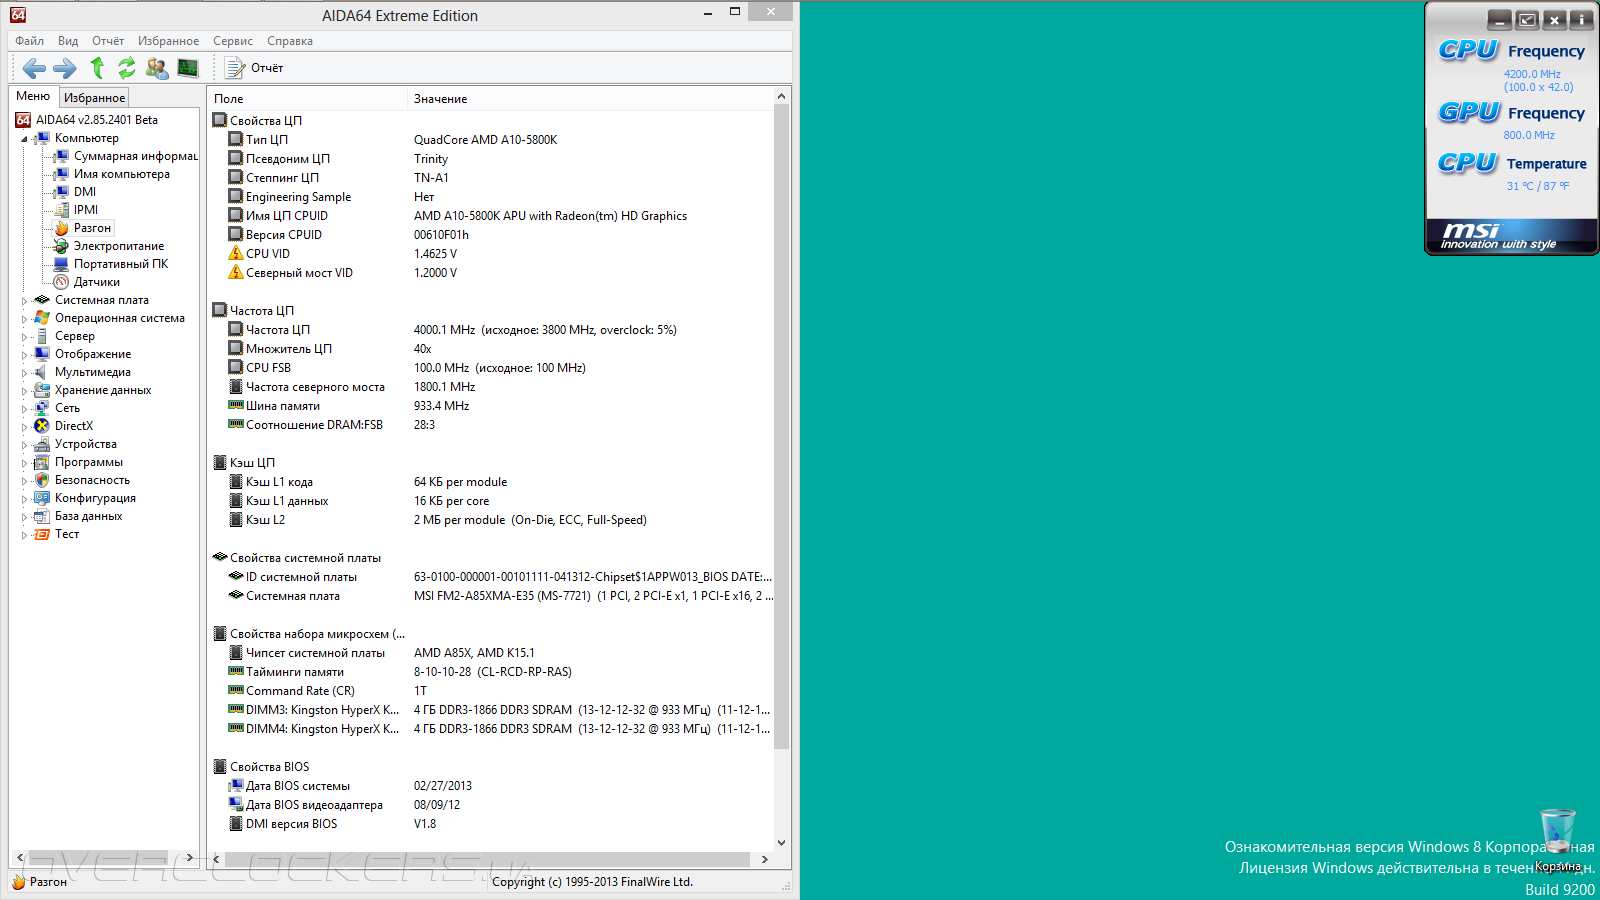This screenshot has width=1600, height=900.
Task: Select the Кэш L2 row
Action: [x=492, y=520]
